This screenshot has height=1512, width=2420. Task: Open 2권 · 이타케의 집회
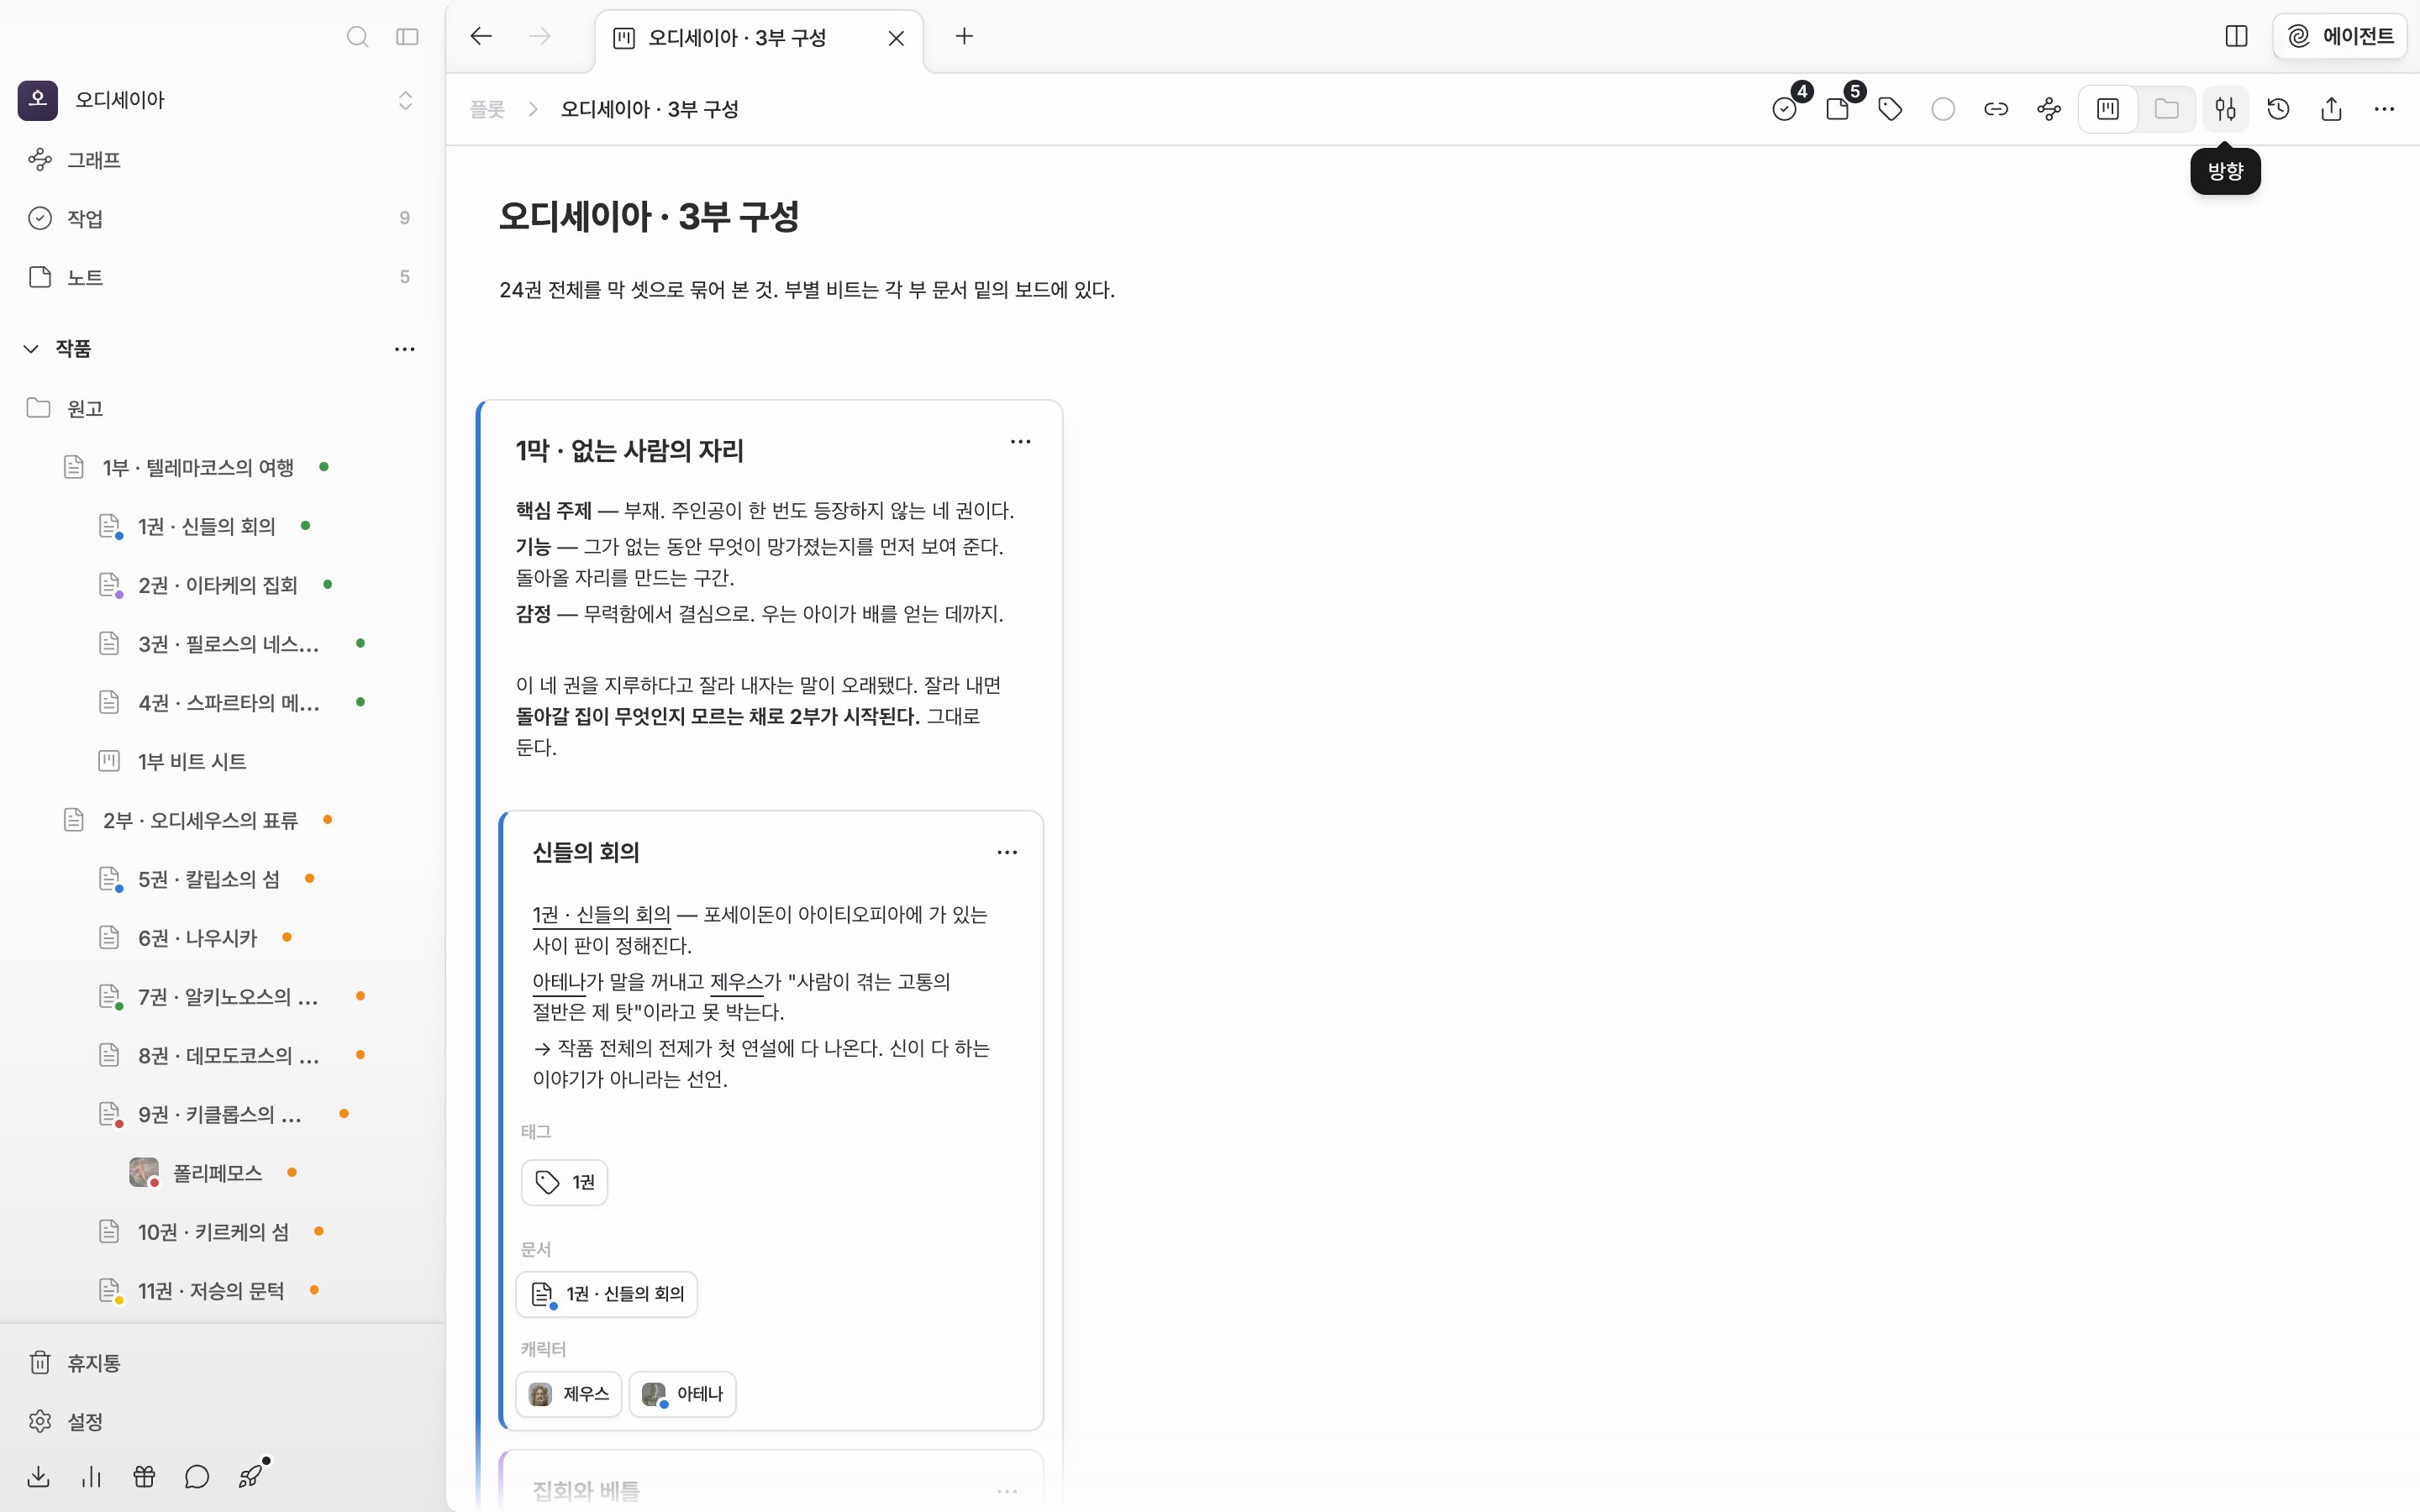pyautogui.click(x=221, y=585)
